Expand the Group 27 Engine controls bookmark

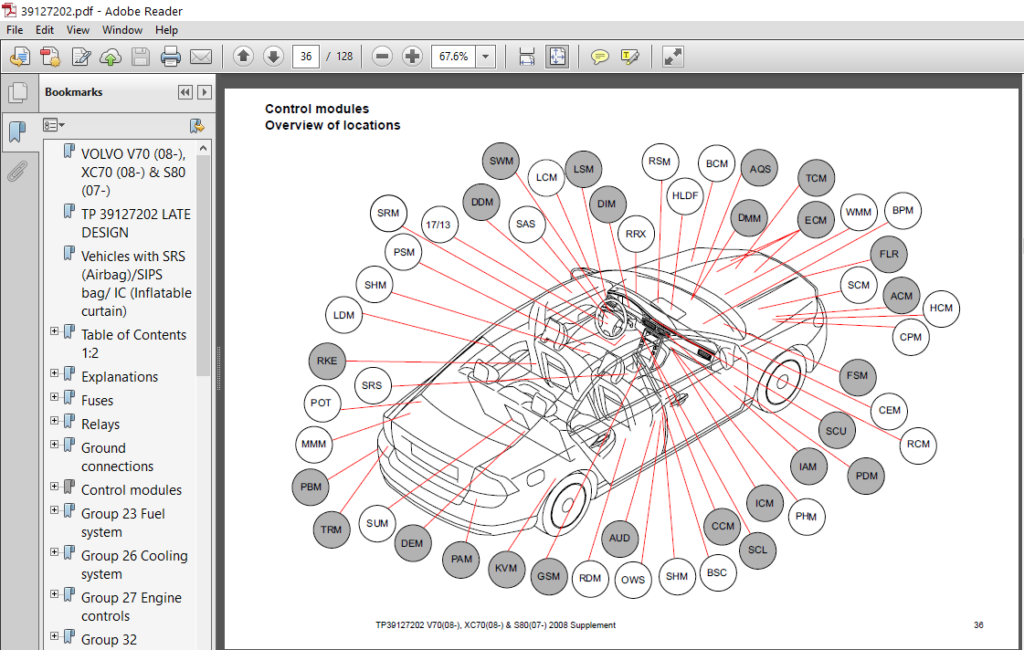coord(55,594)
